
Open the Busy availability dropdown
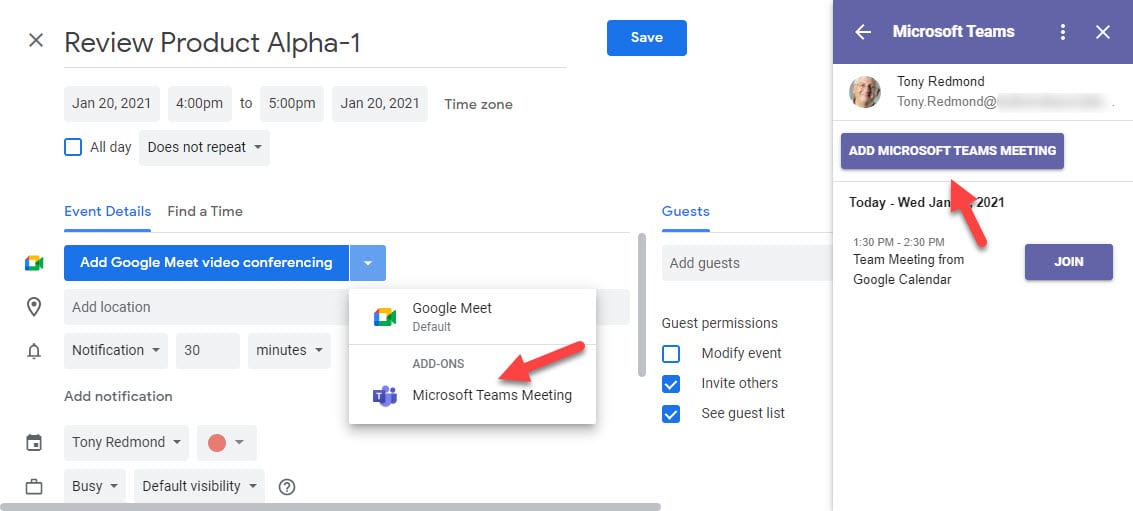[96, 486]
